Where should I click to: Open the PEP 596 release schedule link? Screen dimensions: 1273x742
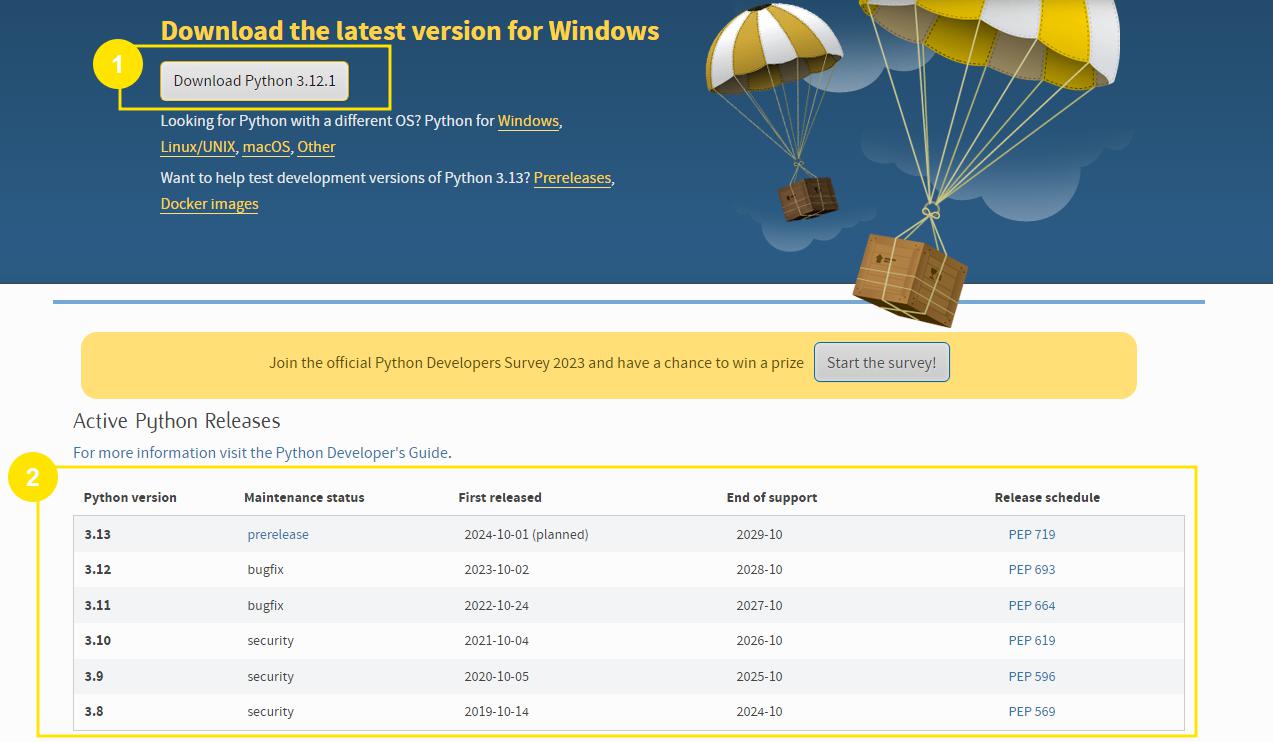(1032, 677)
